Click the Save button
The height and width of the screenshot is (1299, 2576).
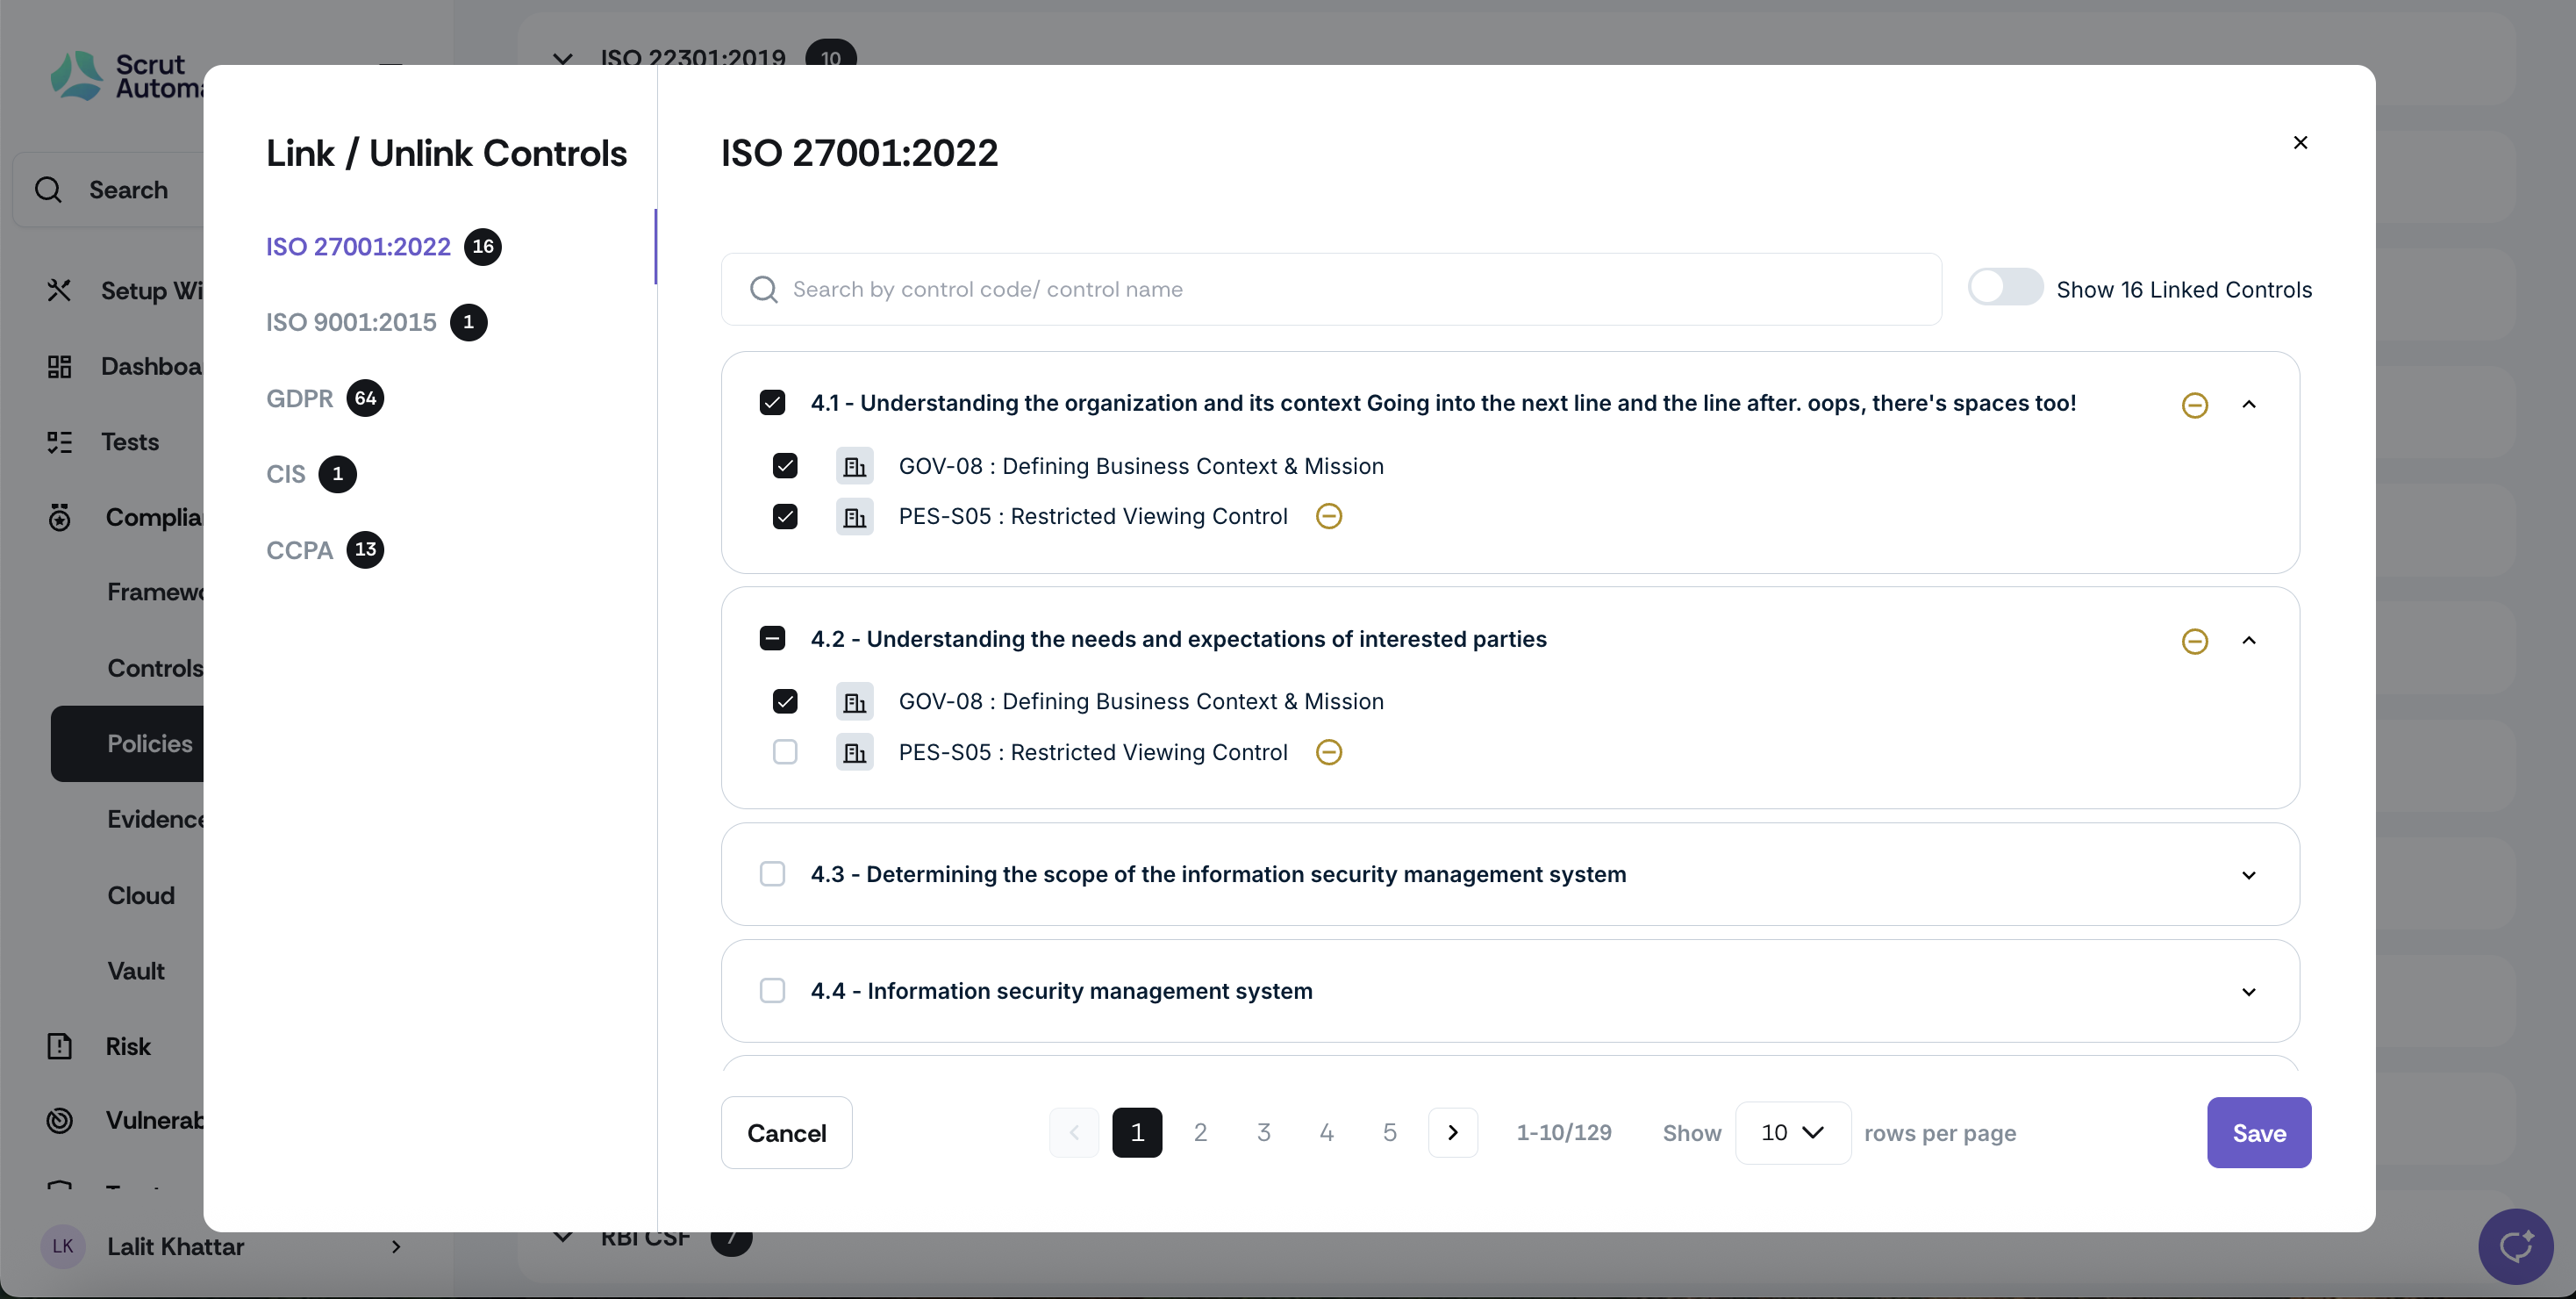pos(2258,1133)
